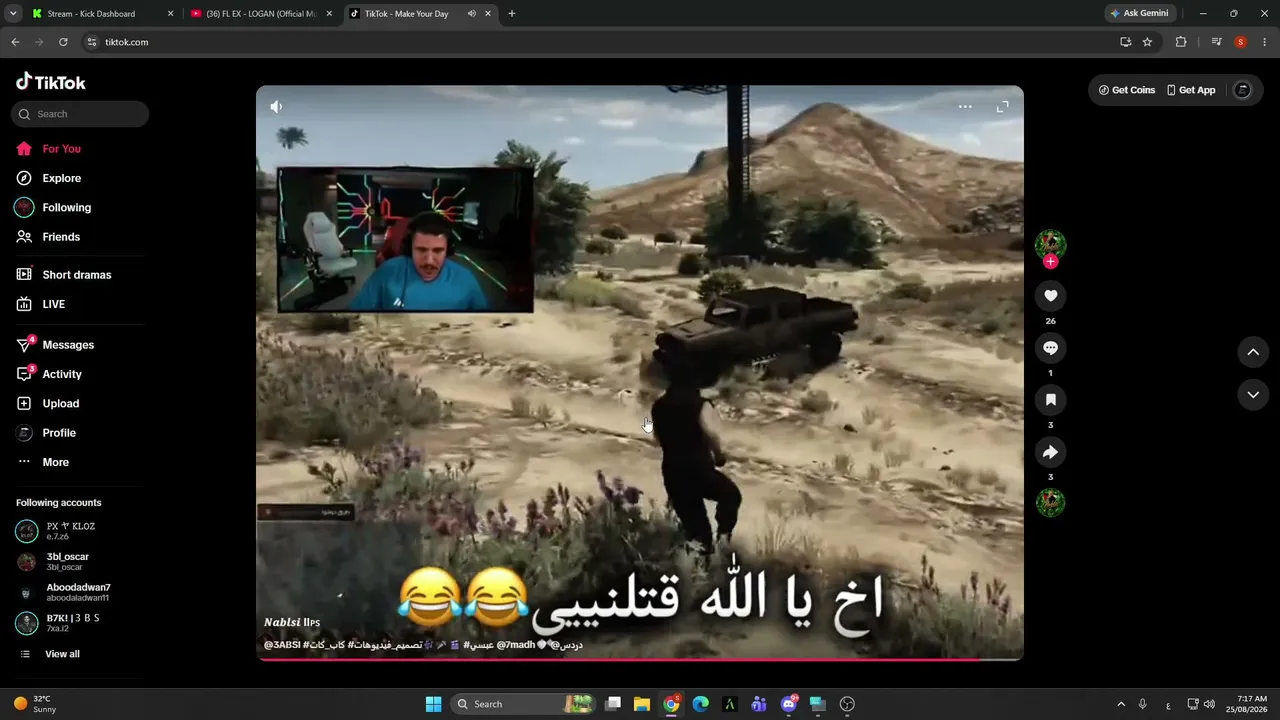Open Short dramas in the sidebar
Viewport: 1280px width, 720px height.
point(76,275)
